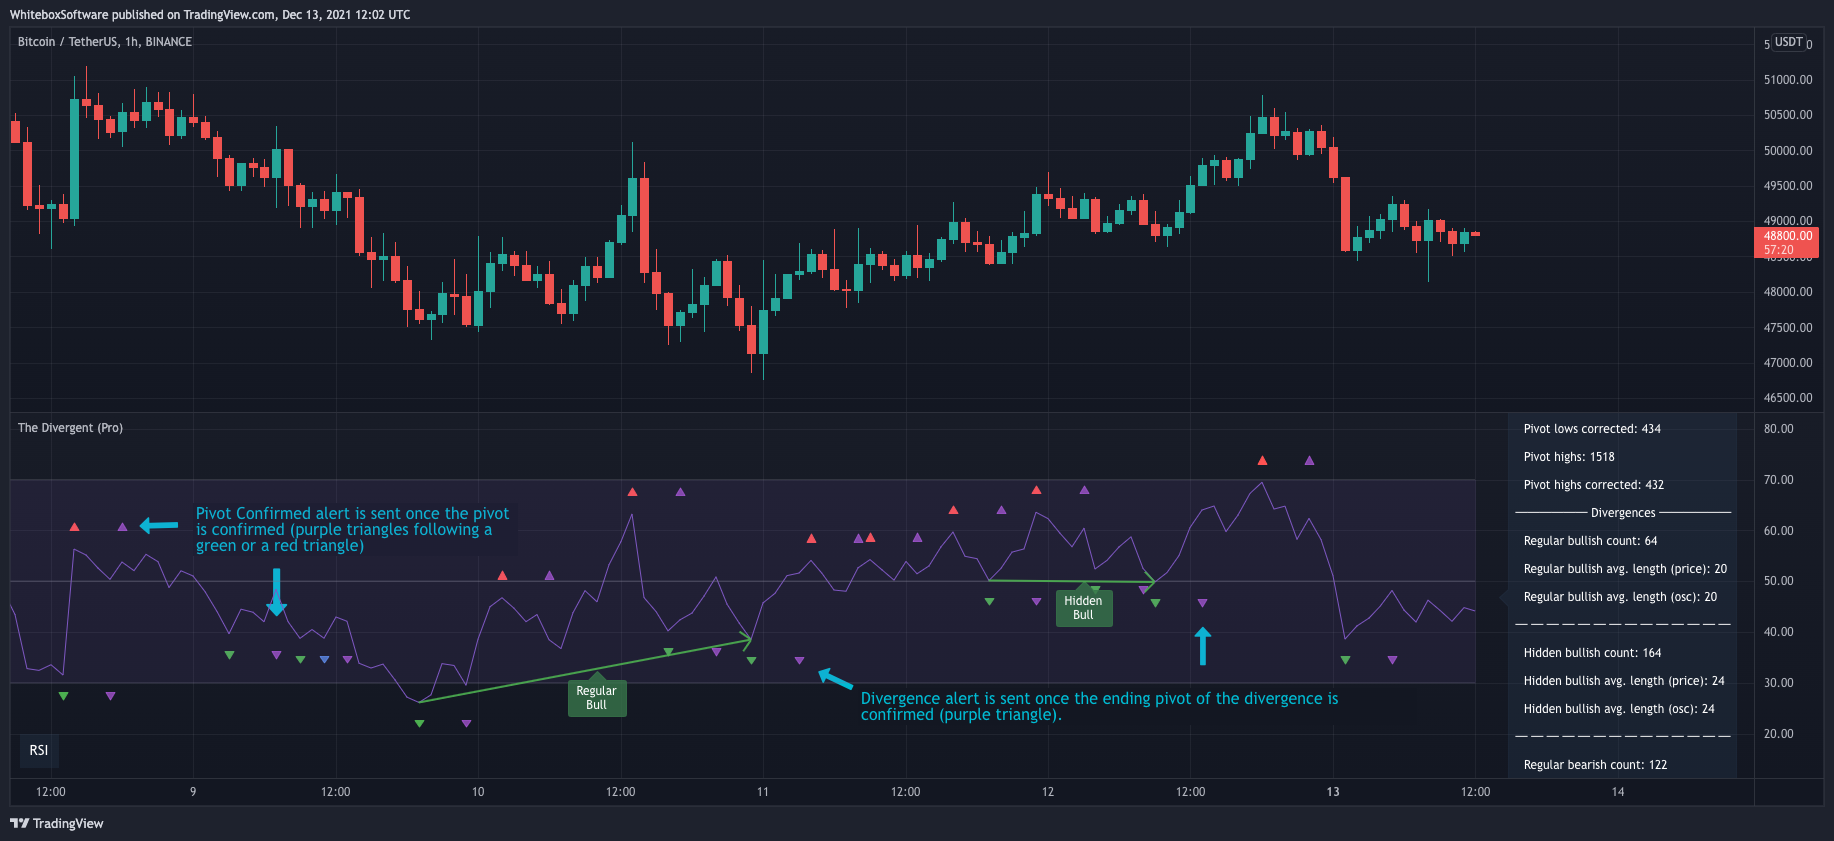The image size is (1834, 841).
Task: Click the 'Divergence alert is sent' annotation text
Action: [1099, 706]
